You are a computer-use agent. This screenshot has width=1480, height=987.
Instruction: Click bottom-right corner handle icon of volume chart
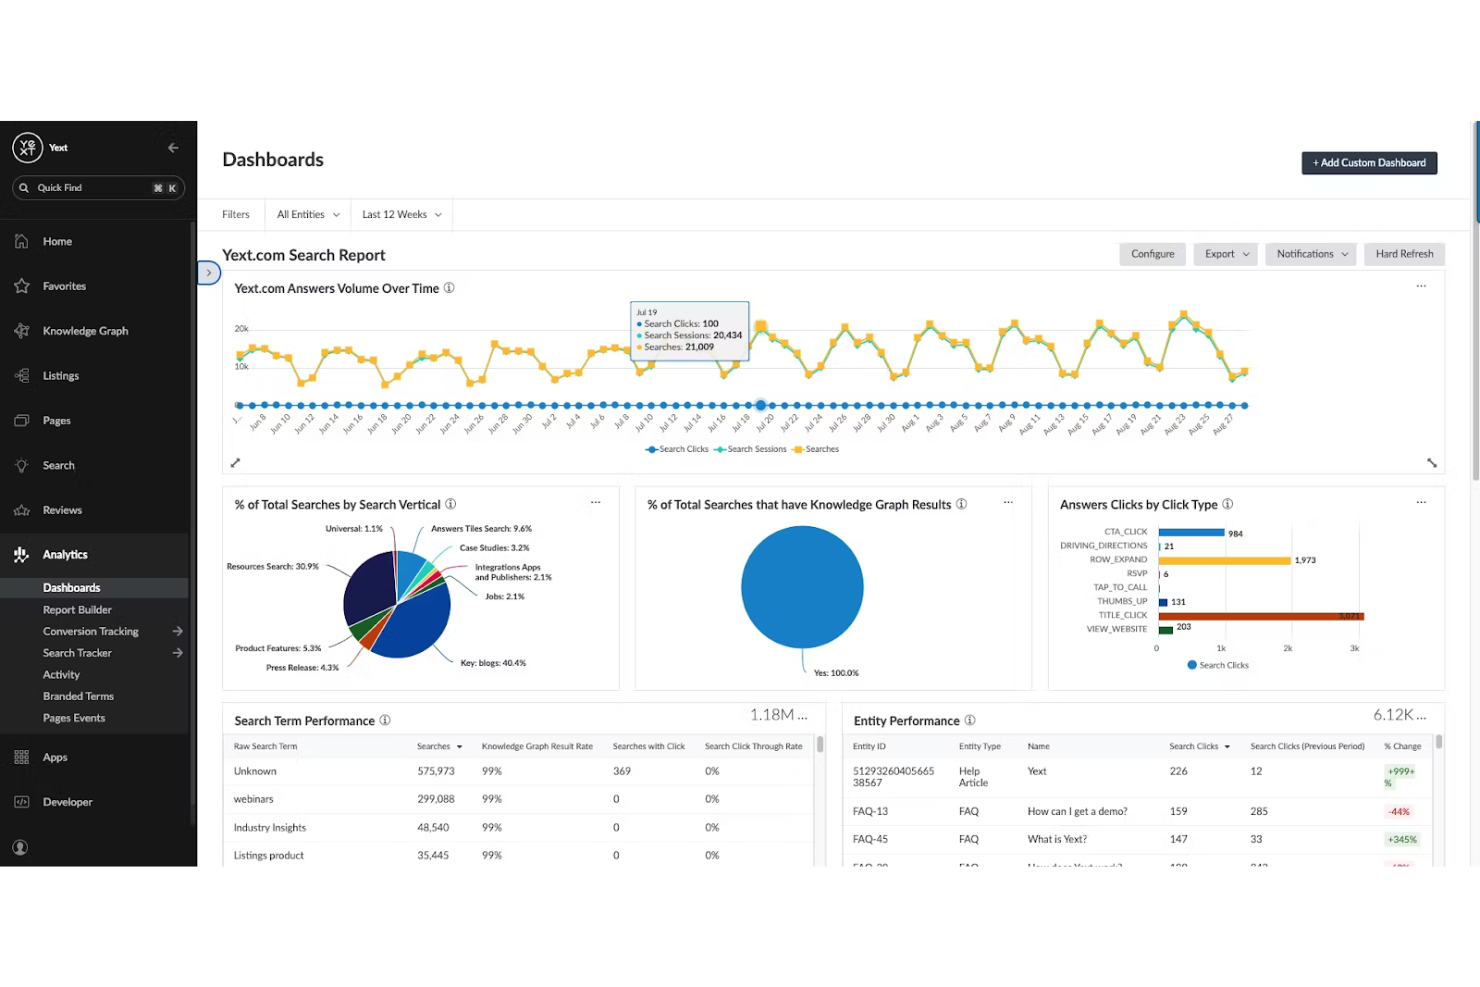pyautogui.click(x=1432, y=463)
